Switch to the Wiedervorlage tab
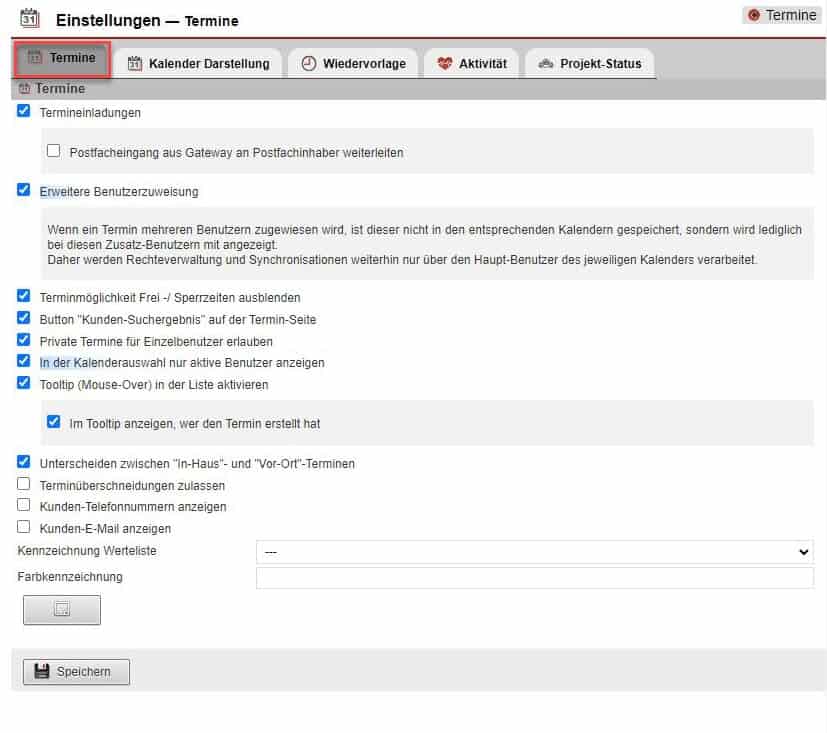Image resolution: width=827 pixels, height=733 pixels. [x=353, y=63]
